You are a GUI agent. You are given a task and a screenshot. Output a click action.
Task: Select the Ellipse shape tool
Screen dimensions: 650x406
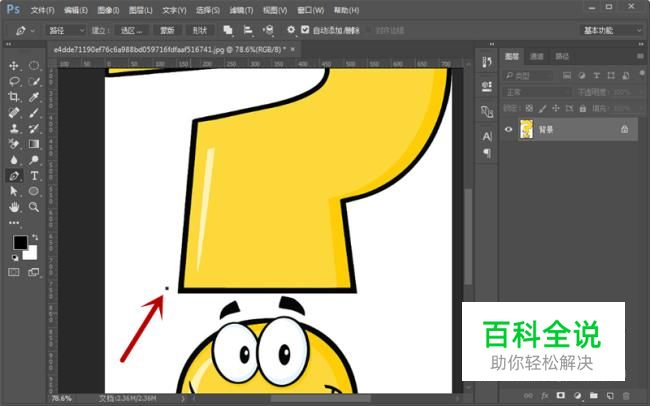pos(34,191)
